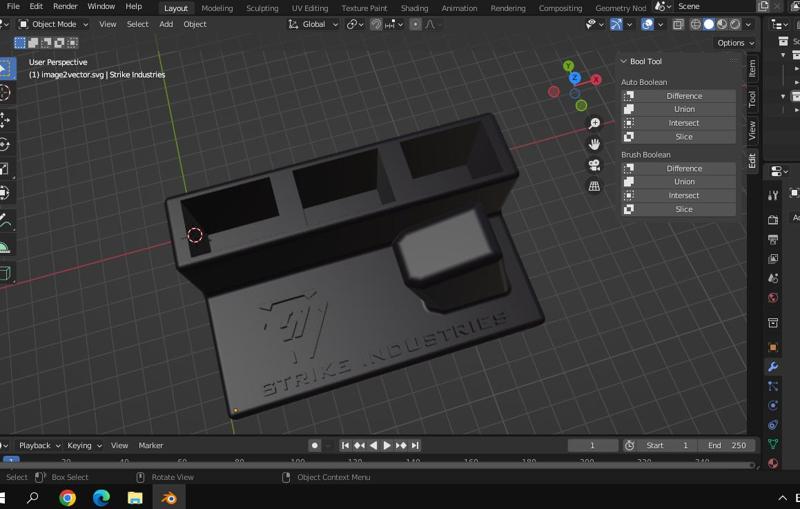
Task: Toggle viewport overlays display
Action: tap(648, 24)
